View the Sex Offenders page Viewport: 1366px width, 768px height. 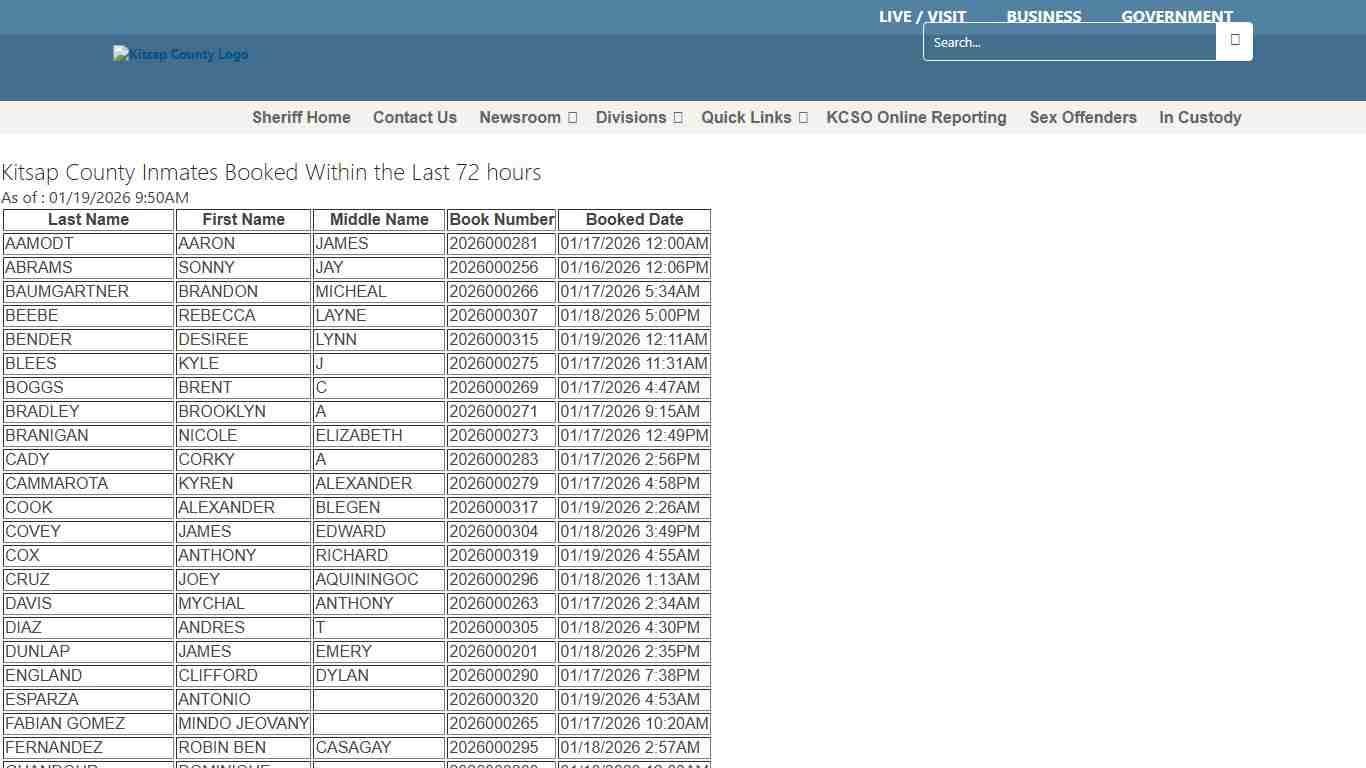pos(1083,117)
